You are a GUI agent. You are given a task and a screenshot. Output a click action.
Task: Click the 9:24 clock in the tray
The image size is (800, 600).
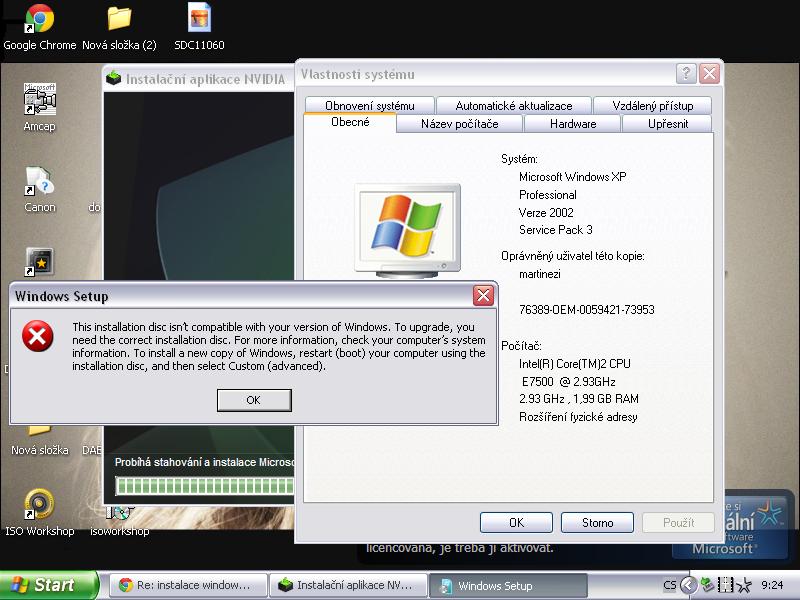coord(772,585)
